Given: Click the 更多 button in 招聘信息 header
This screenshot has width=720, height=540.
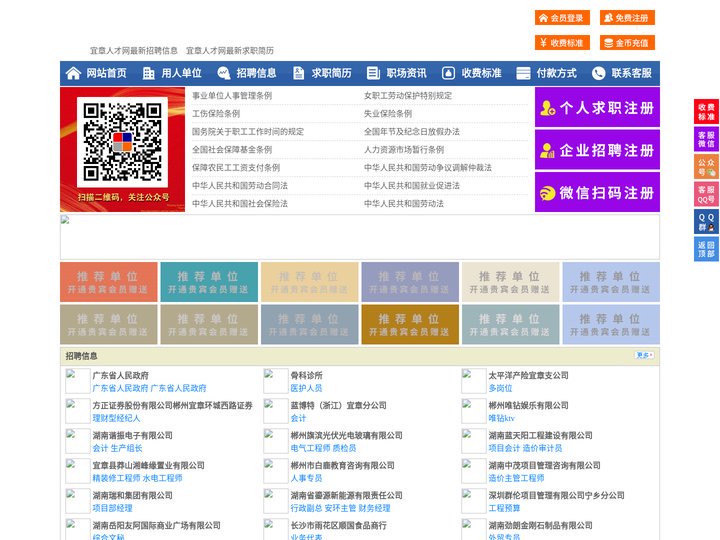Looking at the screenshot, I should tap(644, 355).
